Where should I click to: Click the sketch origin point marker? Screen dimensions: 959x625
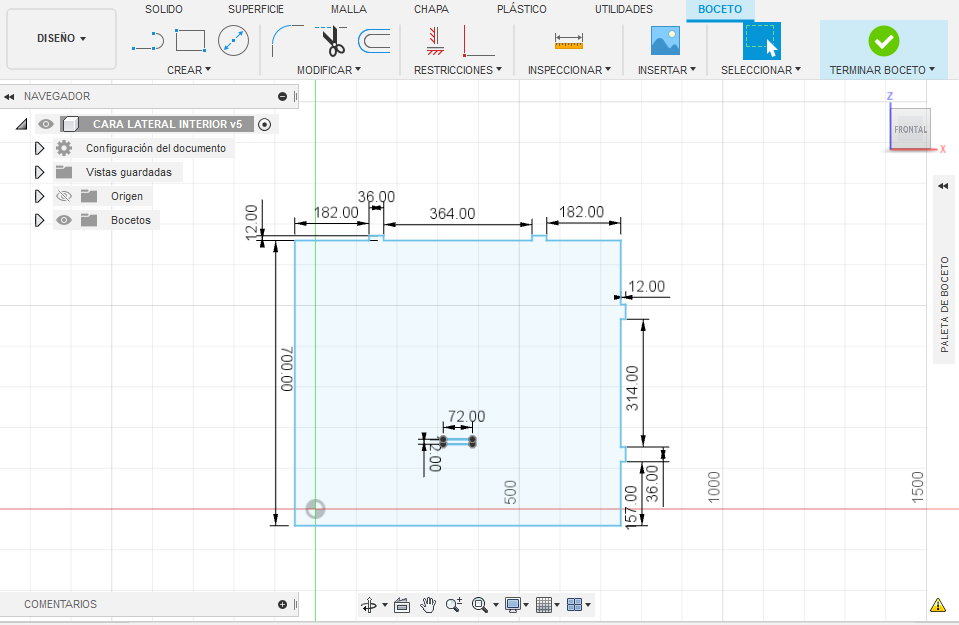(x=316, y=509)
